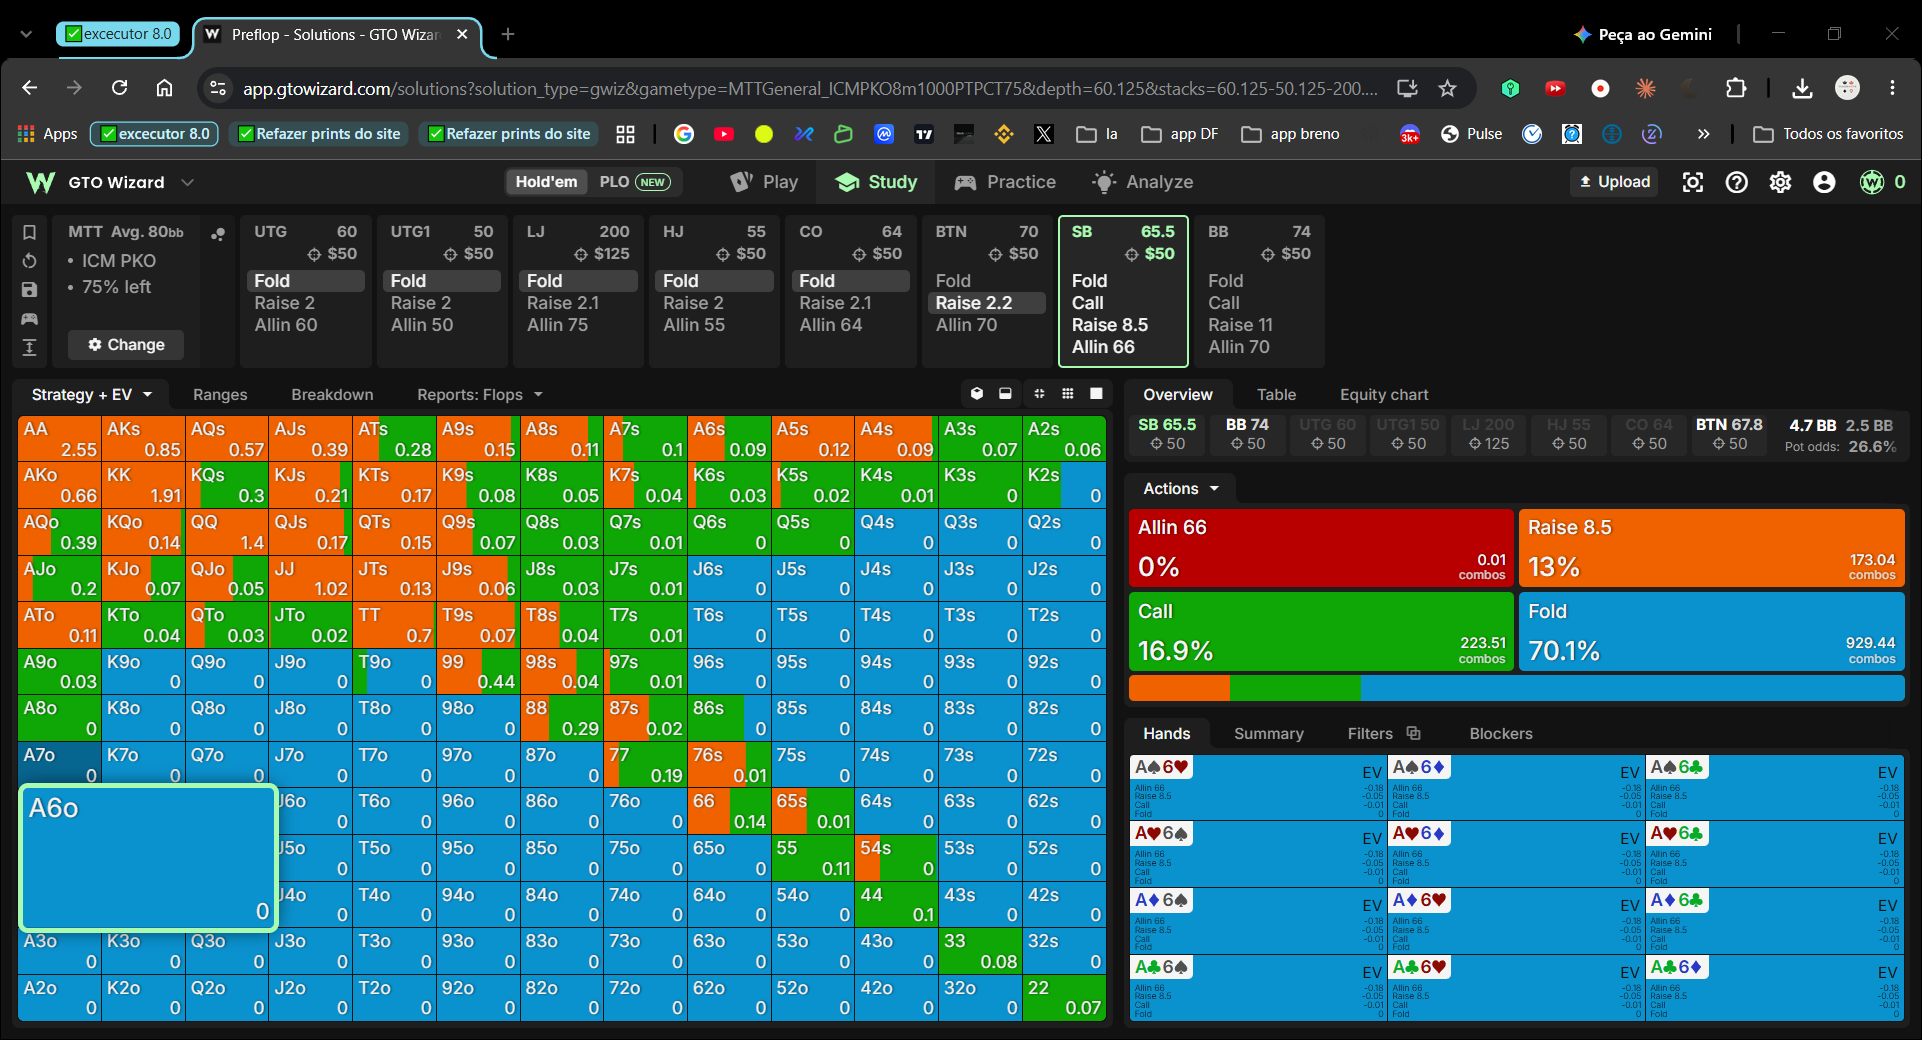The width and height of the screenshot is (1922, 1040).
Task: Switch game type to Hold'em
Action: pos(546,182)
